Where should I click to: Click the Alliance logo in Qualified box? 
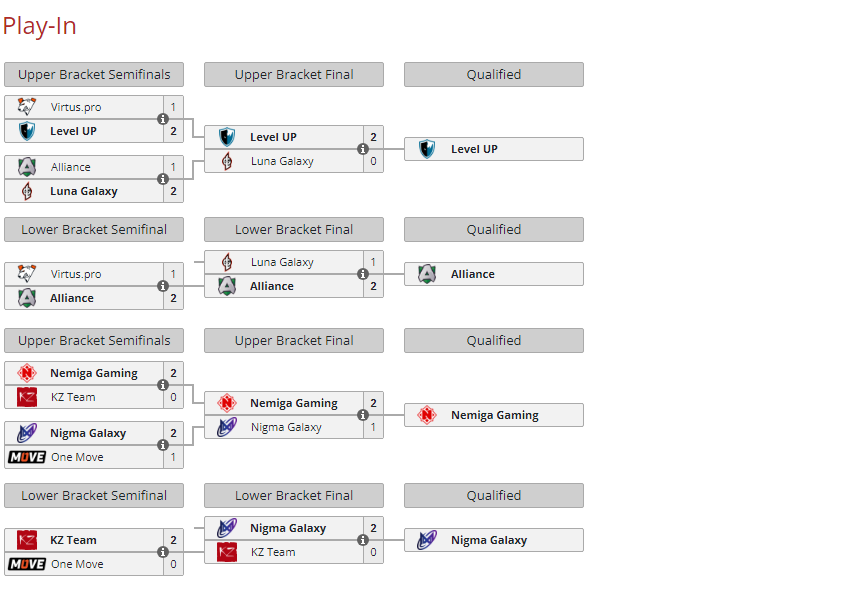[425, 273]
